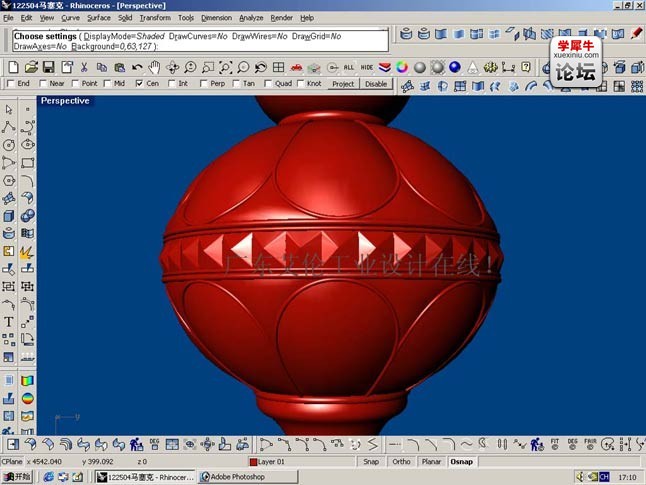Click the color wheel icon
Screen dimensions: 646x485
click(402, 67)
